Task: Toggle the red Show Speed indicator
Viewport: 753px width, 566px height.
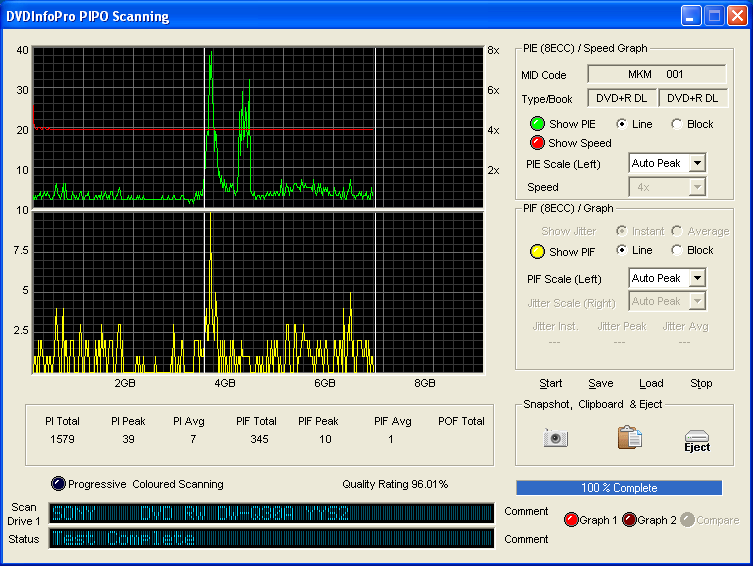Action: (537, 143)
